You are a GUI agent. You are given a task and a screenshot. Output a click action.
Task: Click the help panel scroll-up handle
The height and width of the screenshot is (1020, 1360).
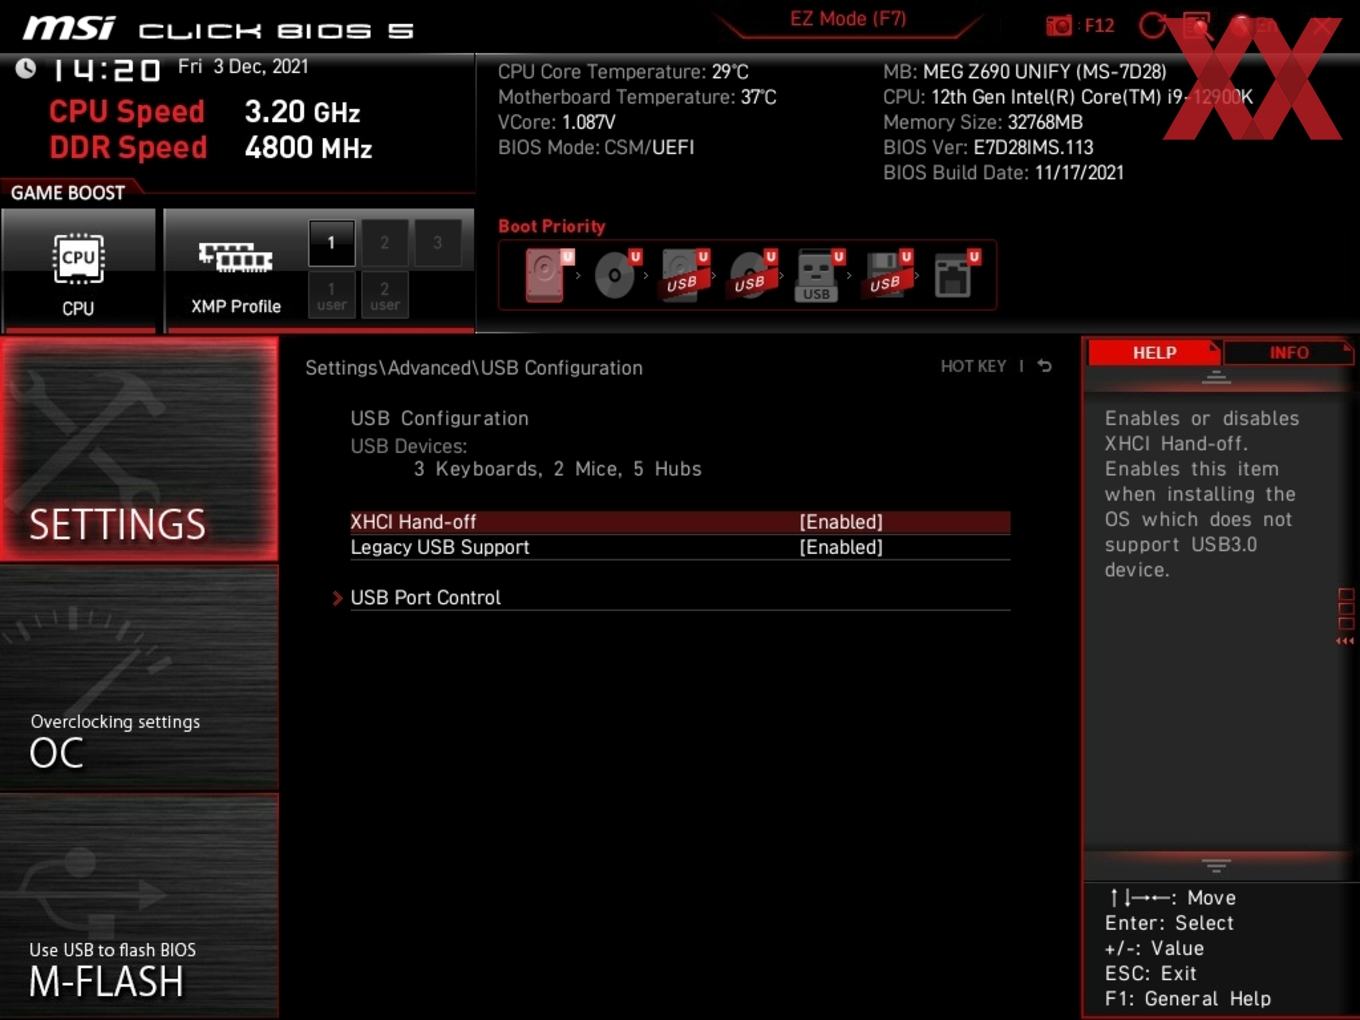coord(1216,377)
